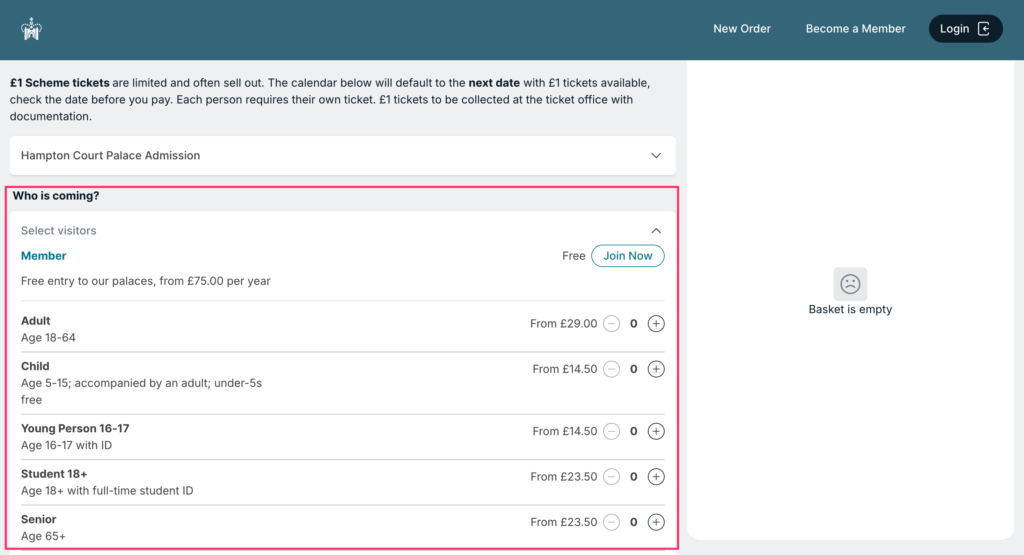
Task: Add a Young Person 16-17 ticket
Action: 656,431
